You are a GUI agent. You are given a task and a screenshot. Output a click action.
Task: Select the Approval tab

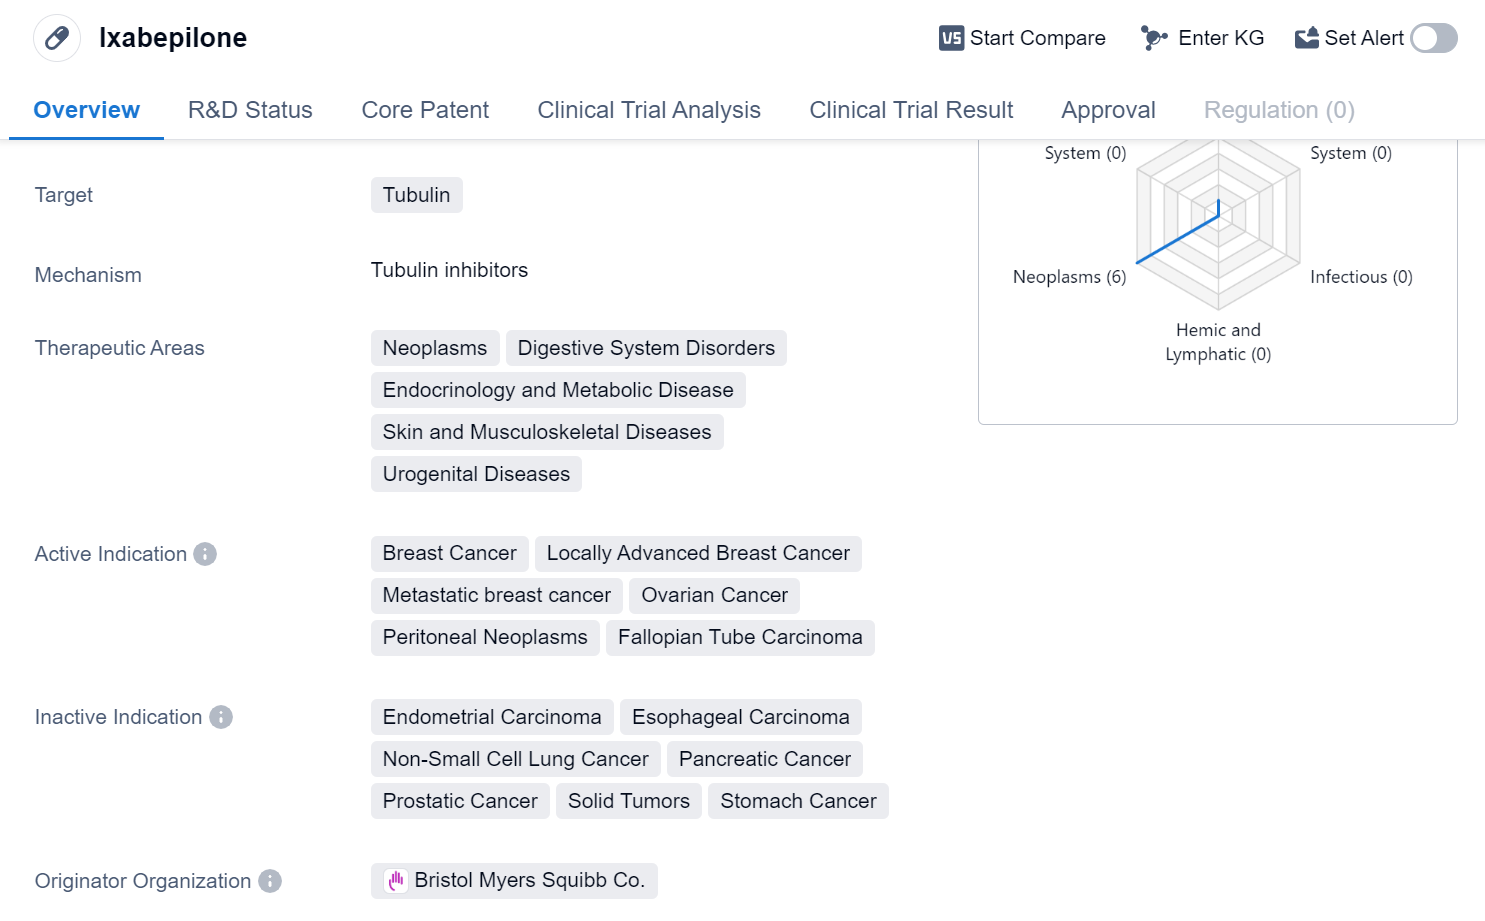coord(1108,110)
